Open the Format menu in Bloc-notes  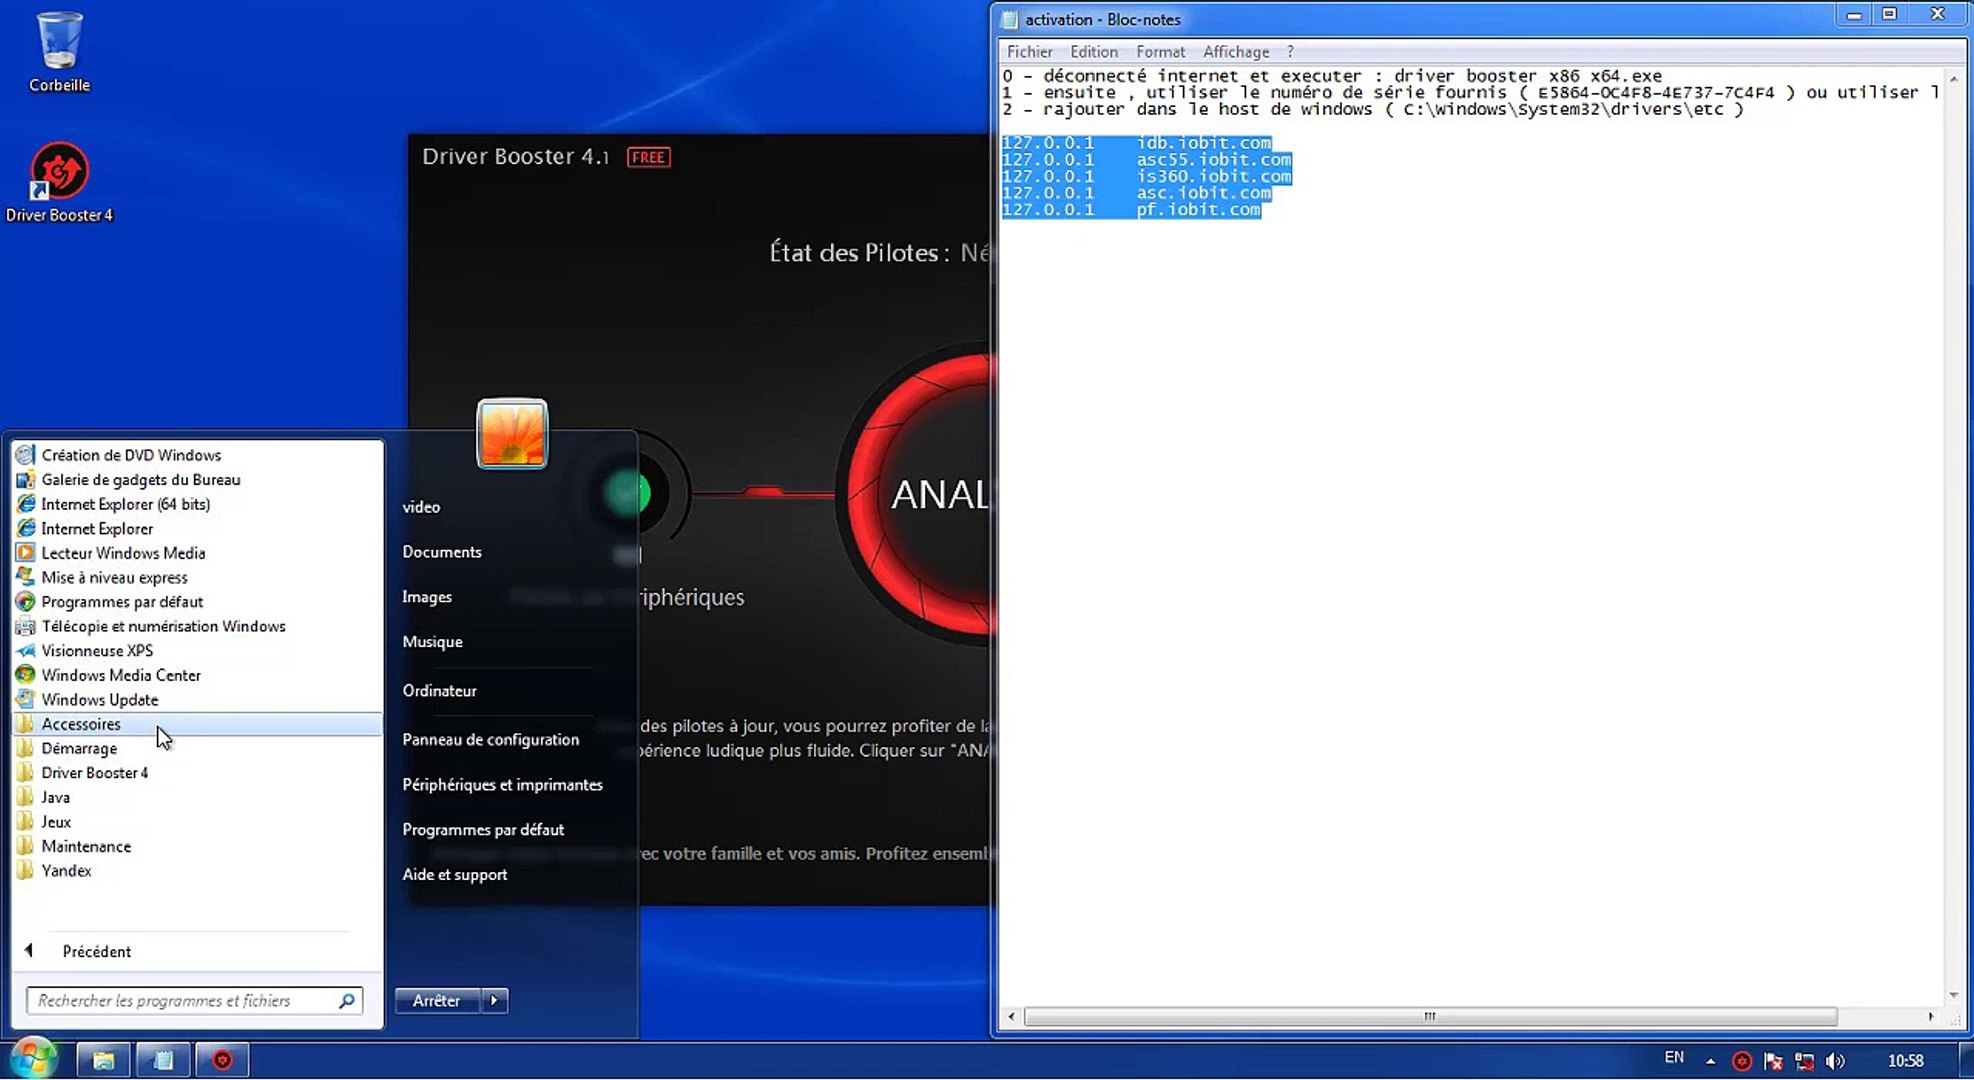[1160, 52]
